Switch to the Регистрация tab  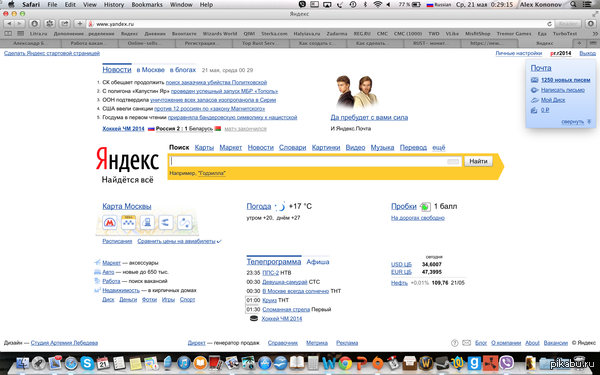point(203,43)
